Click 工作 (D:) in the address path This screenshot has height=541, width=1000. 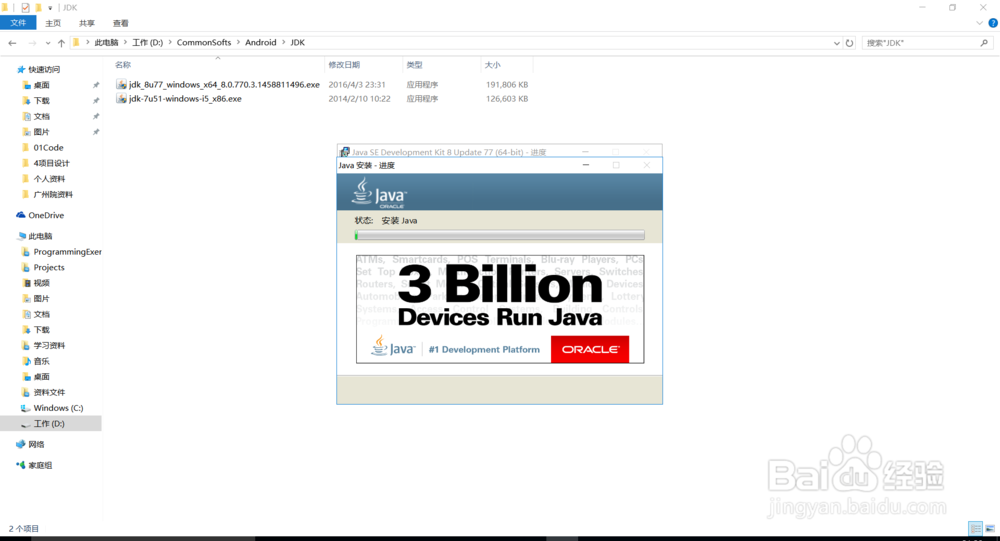[147, 43]
